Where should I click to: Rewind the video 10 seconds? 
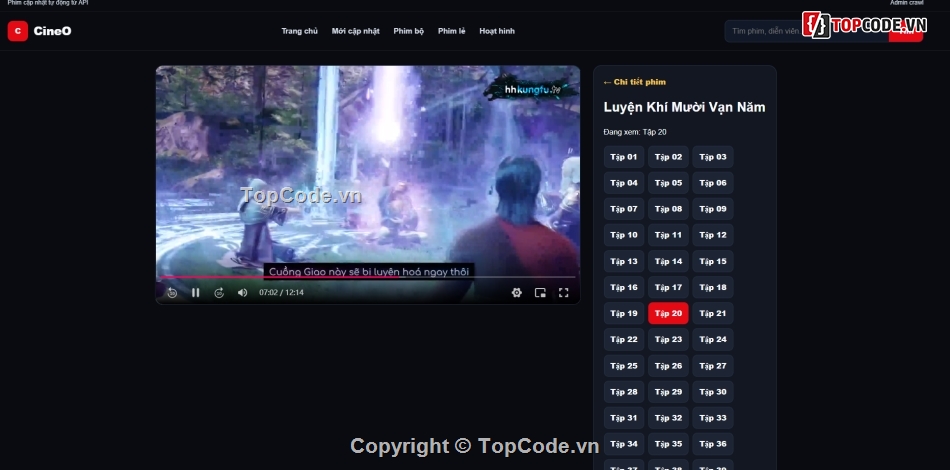click(x=172, y=293)
